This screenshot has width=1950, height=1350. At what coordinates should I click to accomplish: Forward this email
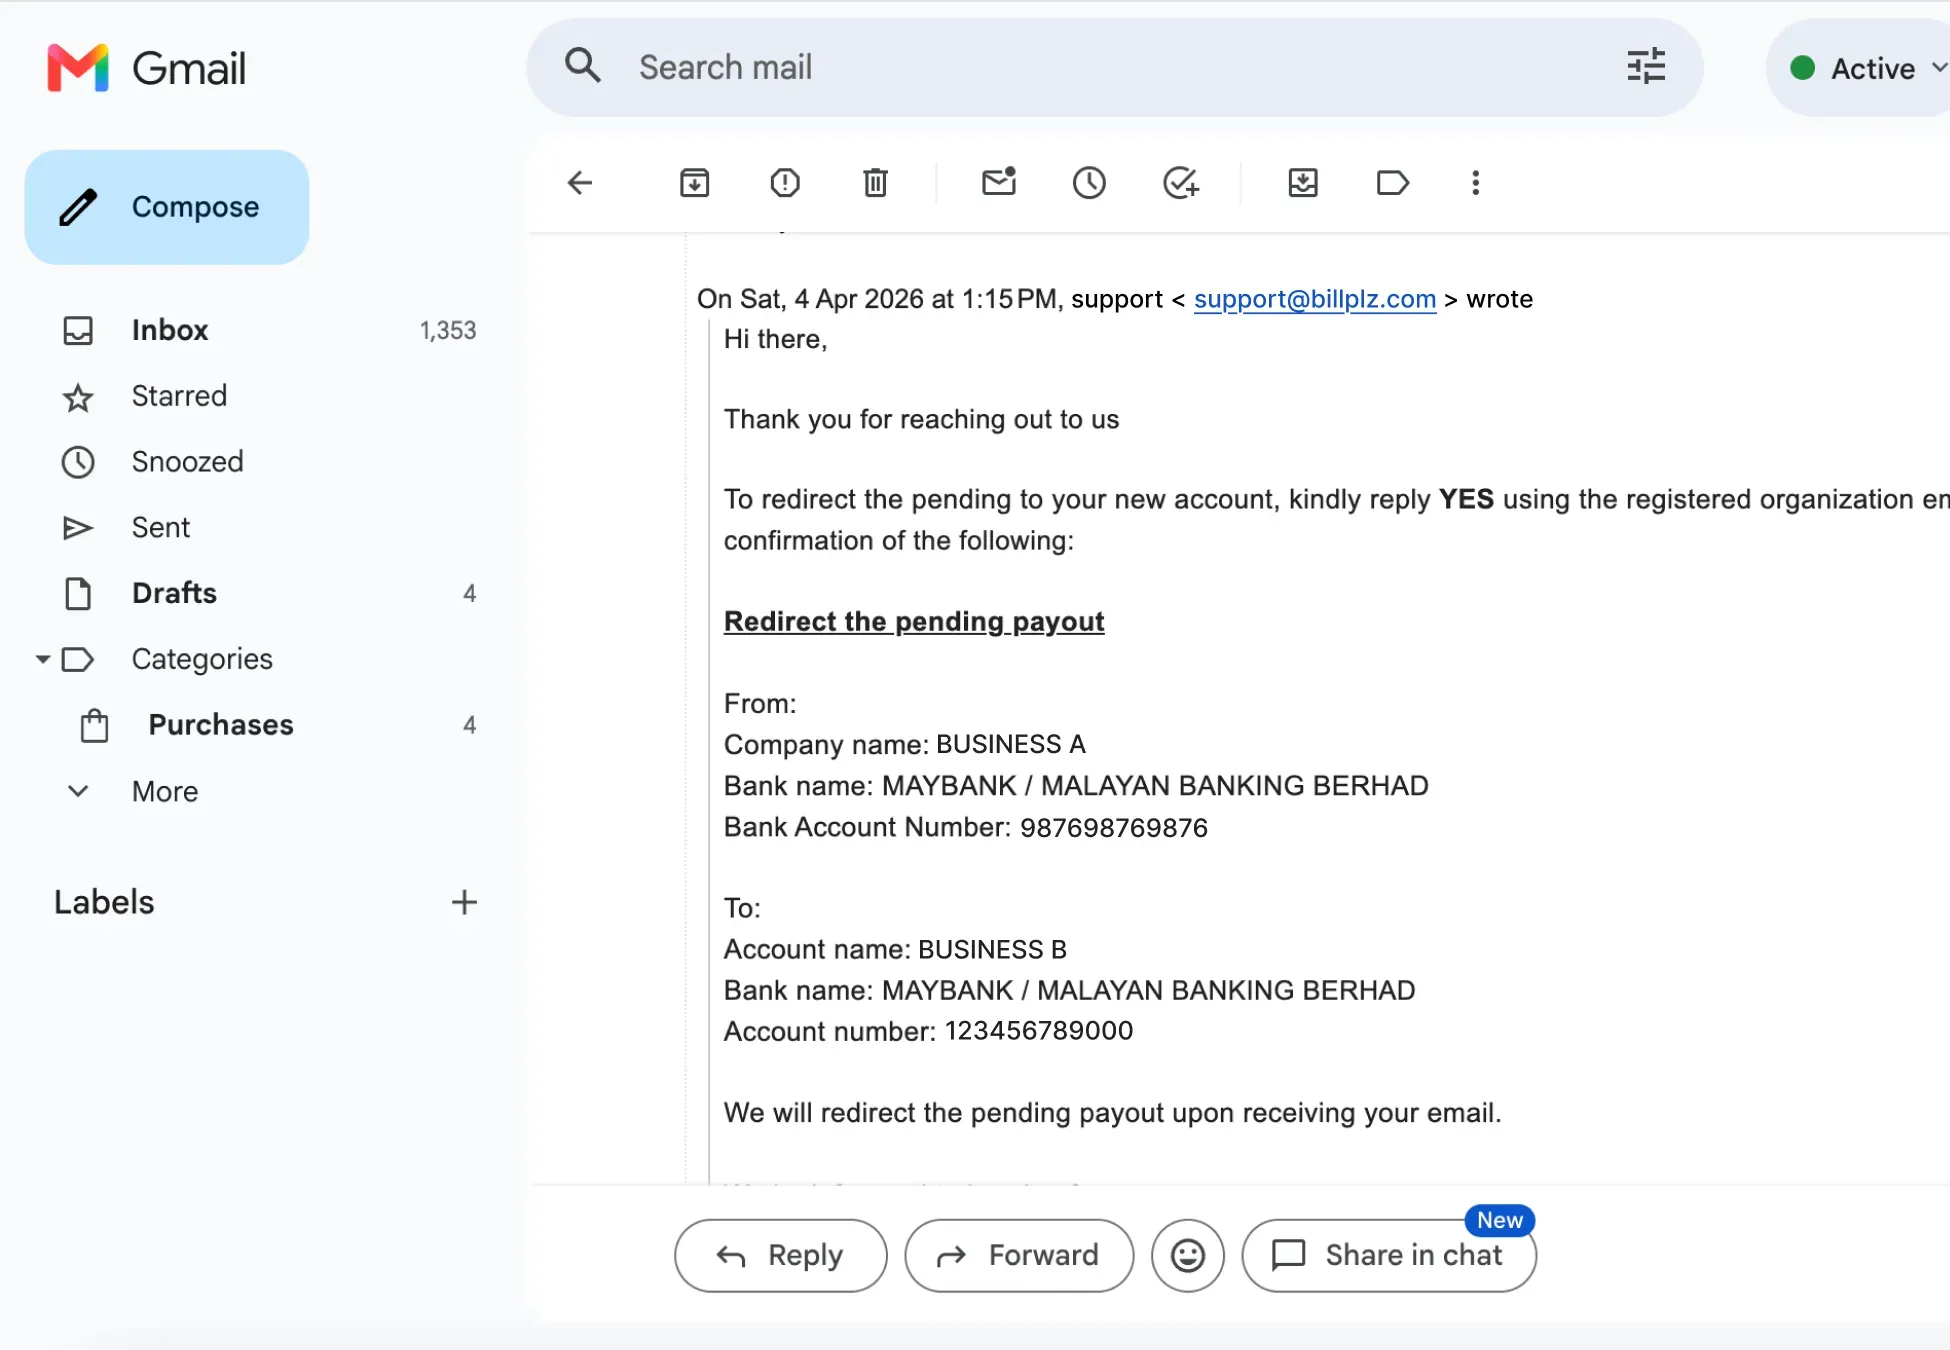point(1019,1255)
